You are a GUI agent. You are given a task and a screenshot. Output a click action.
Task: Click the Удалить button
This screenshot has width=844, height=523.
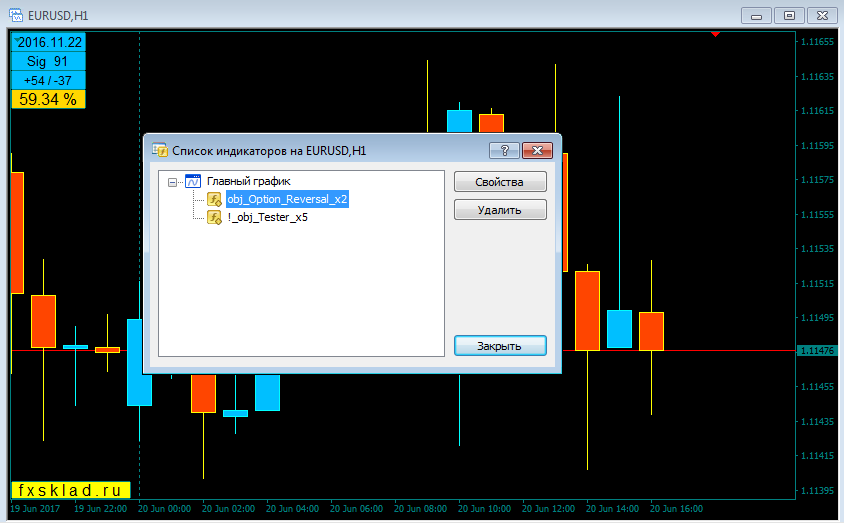[x=500, y=210]
